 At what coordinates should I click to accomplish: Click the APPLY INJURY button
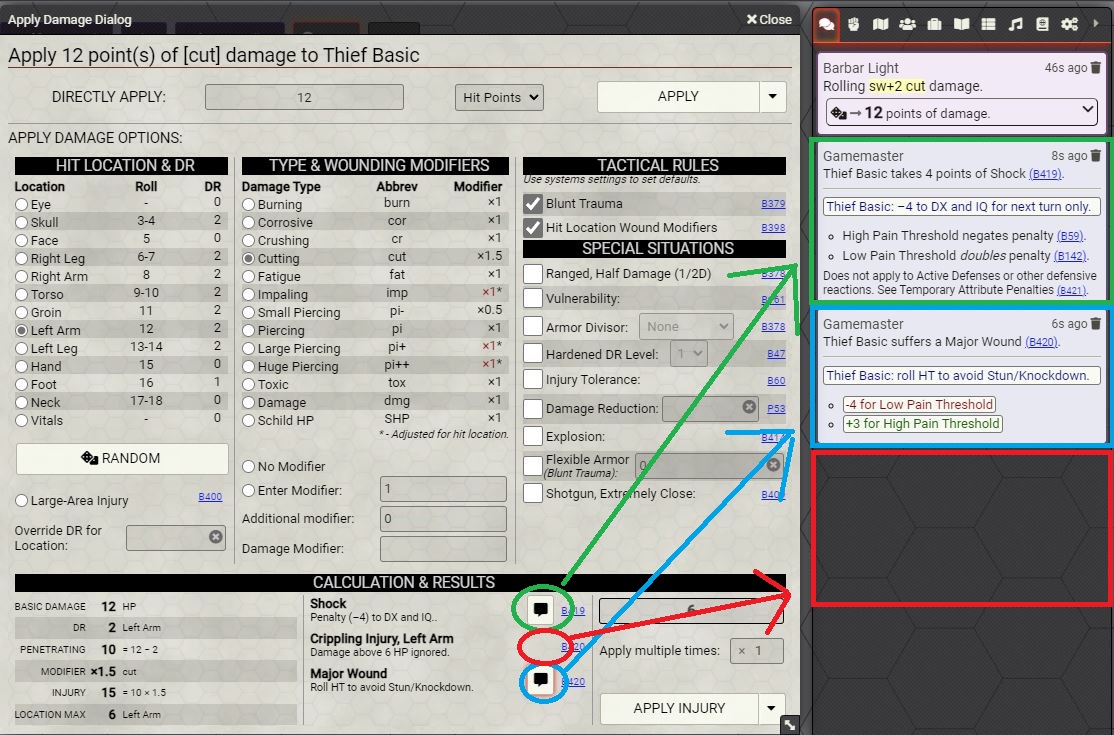click(678, 708)
